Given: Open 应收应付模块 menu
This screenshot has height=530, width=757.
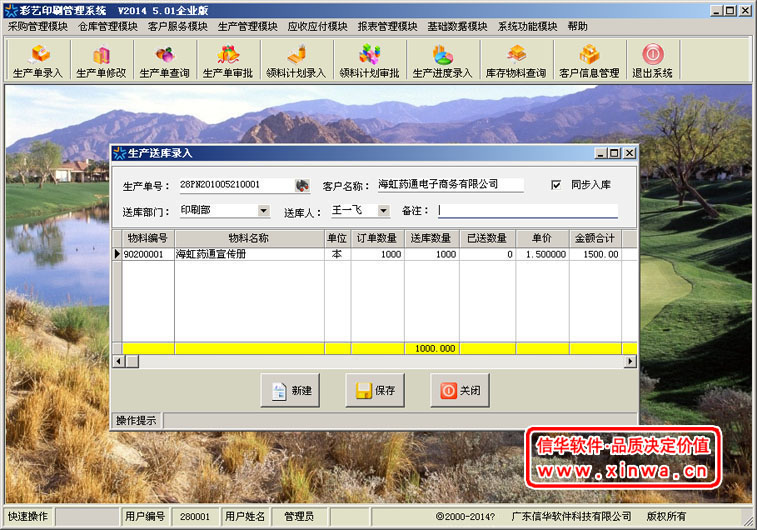Looking at the screenshot, I should point(318,27).
